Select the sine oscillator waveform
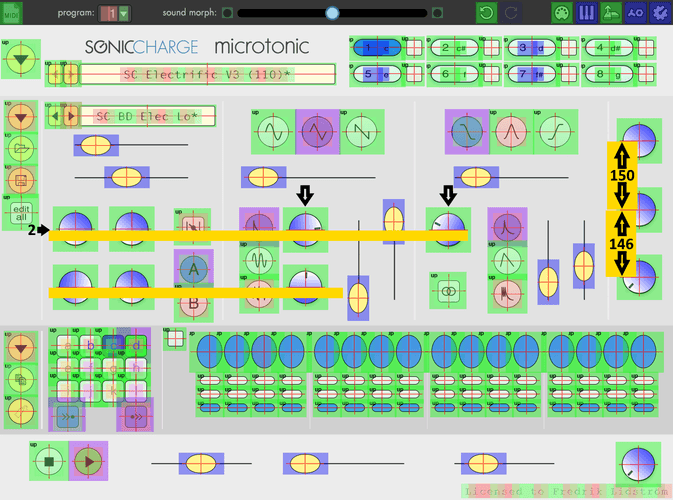The height and width of the screenshot is (500, 673). click(273, 132)
